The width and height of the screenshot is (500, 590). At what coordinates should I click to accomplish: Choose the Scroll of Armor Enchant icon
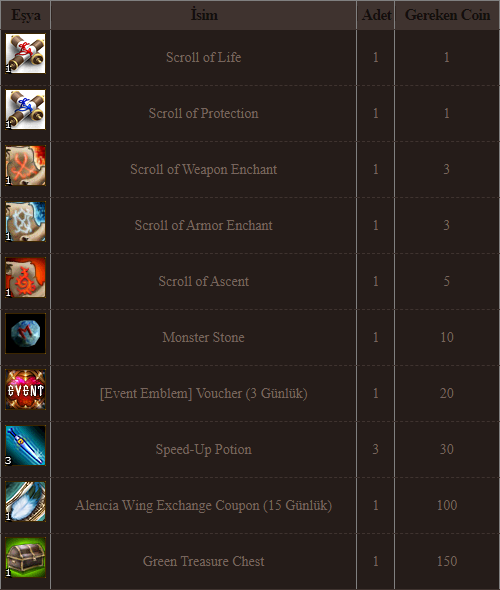tap(25, 222)
